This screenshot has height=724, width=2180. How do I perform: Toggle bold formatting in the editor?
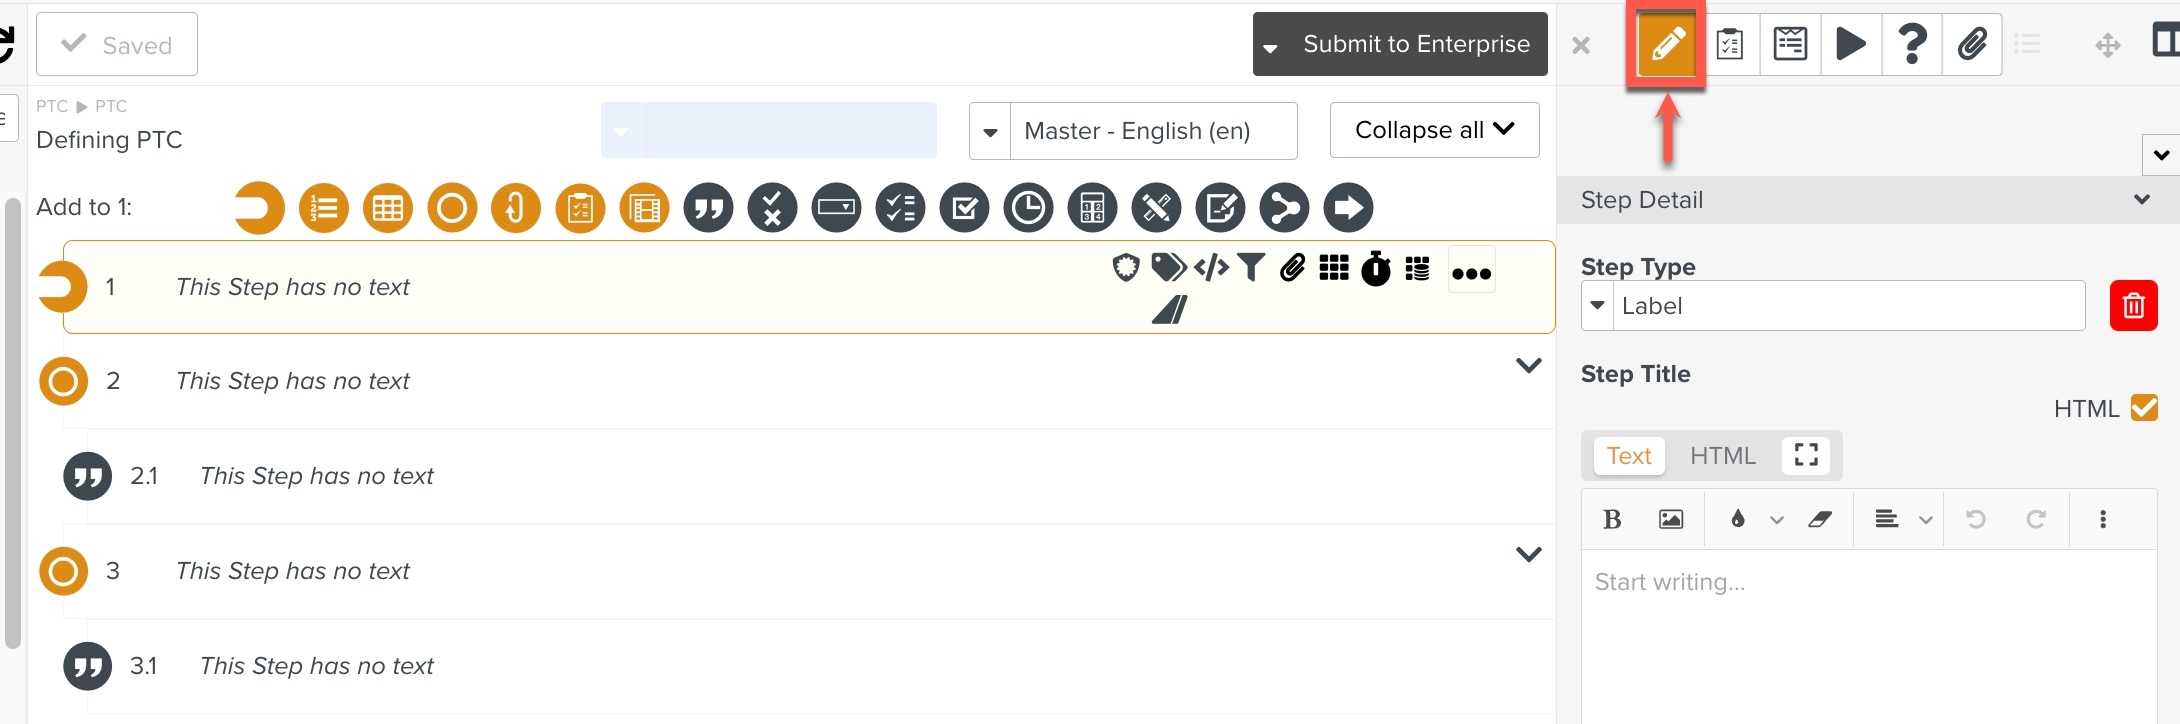[1612, 519]
